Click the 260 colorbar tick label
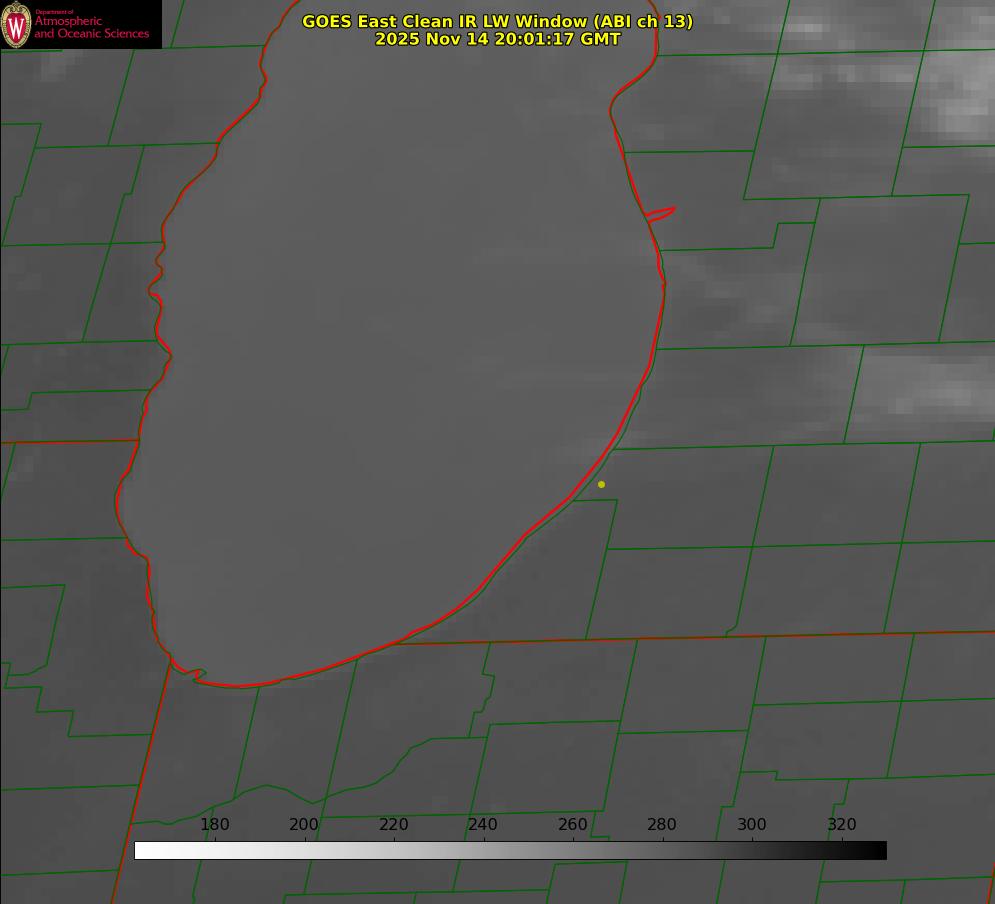995x904 pixels. tap(573, 825)
